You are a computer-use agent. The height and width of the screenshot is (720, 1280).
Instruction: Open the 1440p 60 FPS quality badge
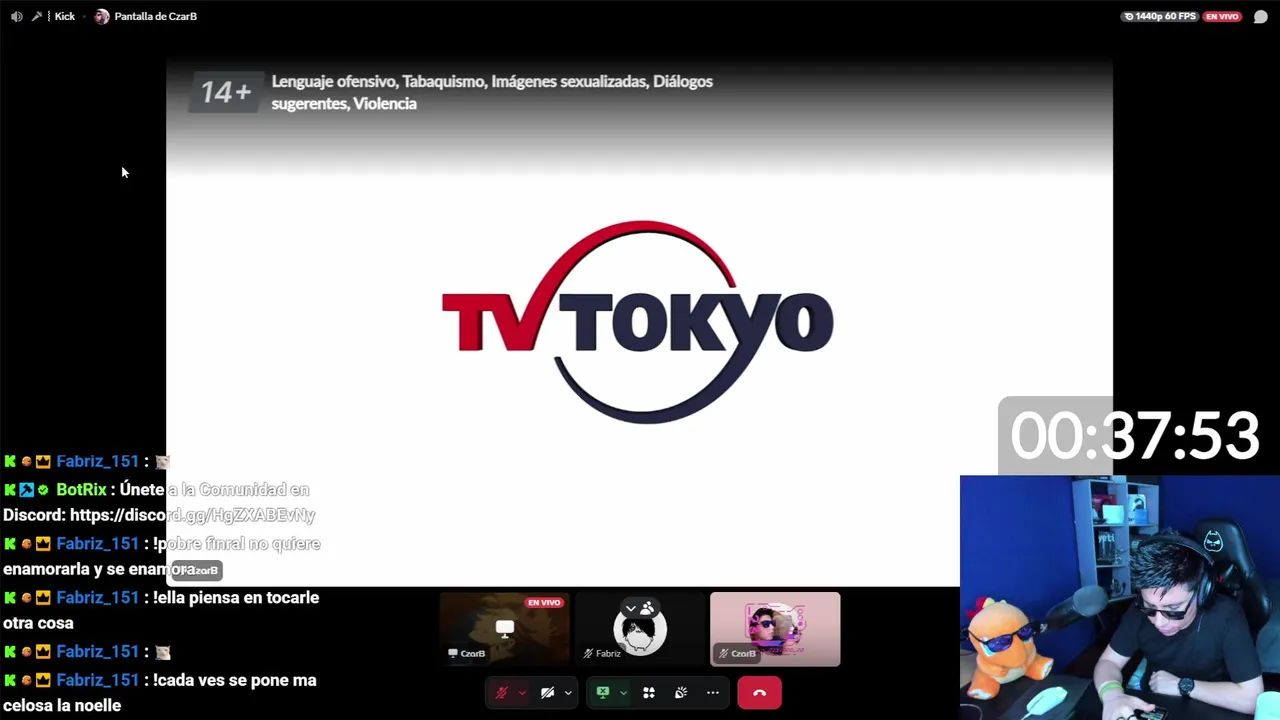coord(1160,16)
